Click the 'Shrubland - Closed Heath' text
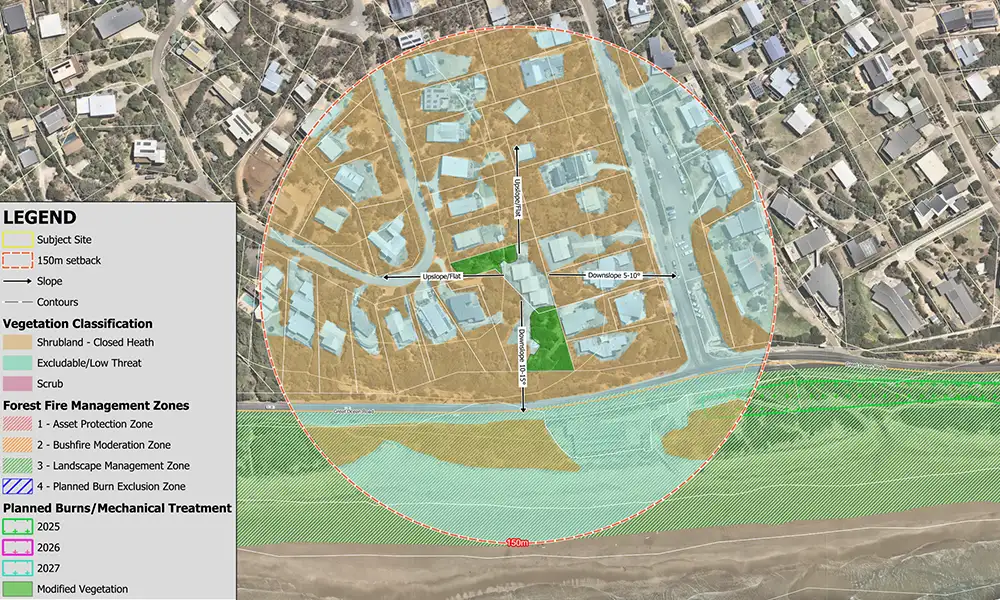This screenshot has height=600, width=1000. (96, 342)
